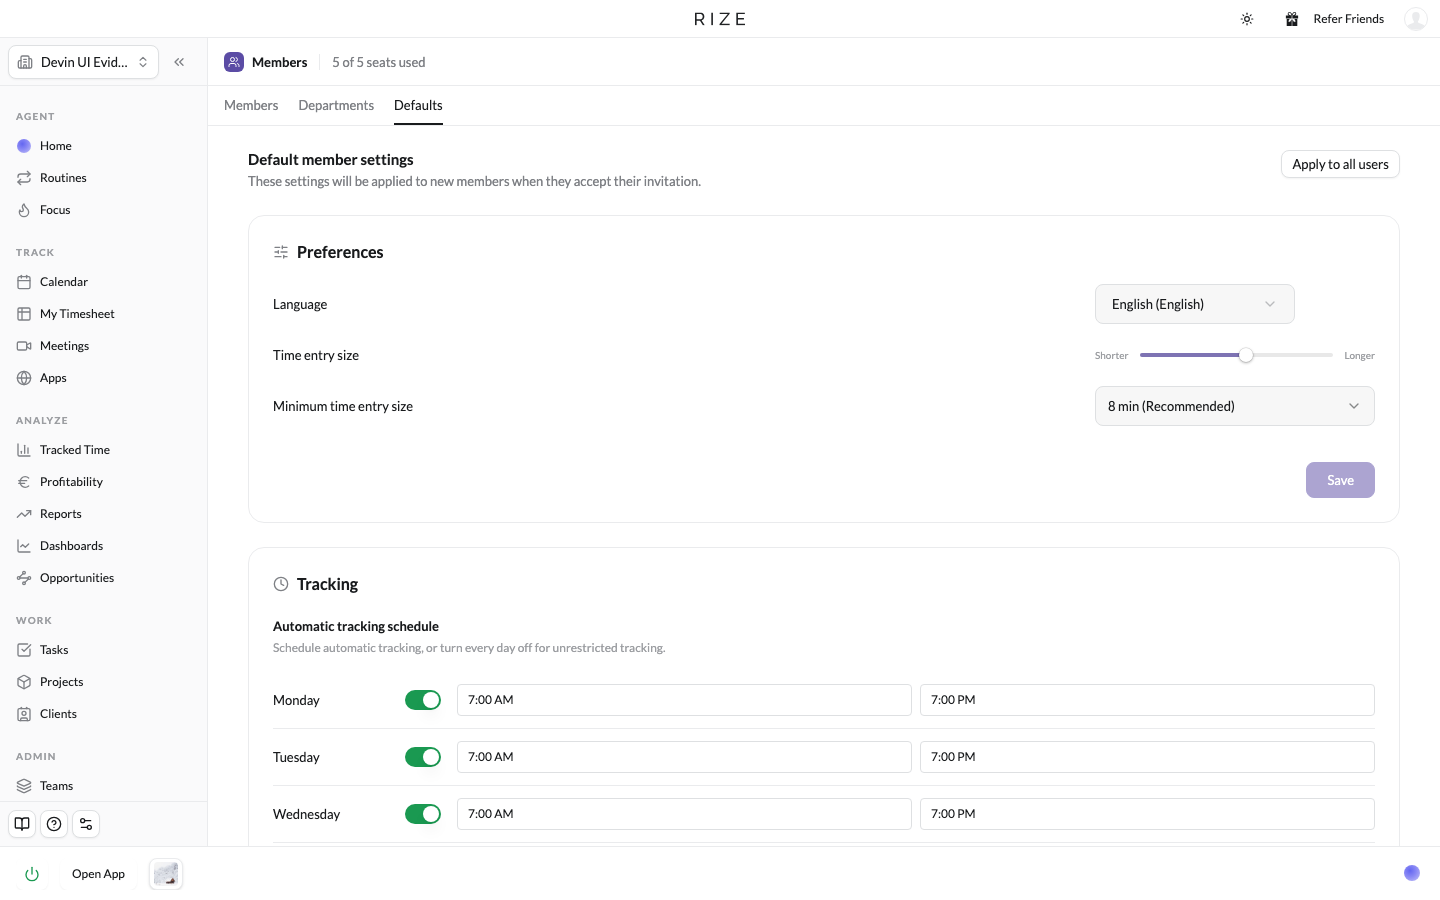This screenshot has height=900, width=1440.
Task: Toggle light mode sun icon
Action: coord(1247,19)
